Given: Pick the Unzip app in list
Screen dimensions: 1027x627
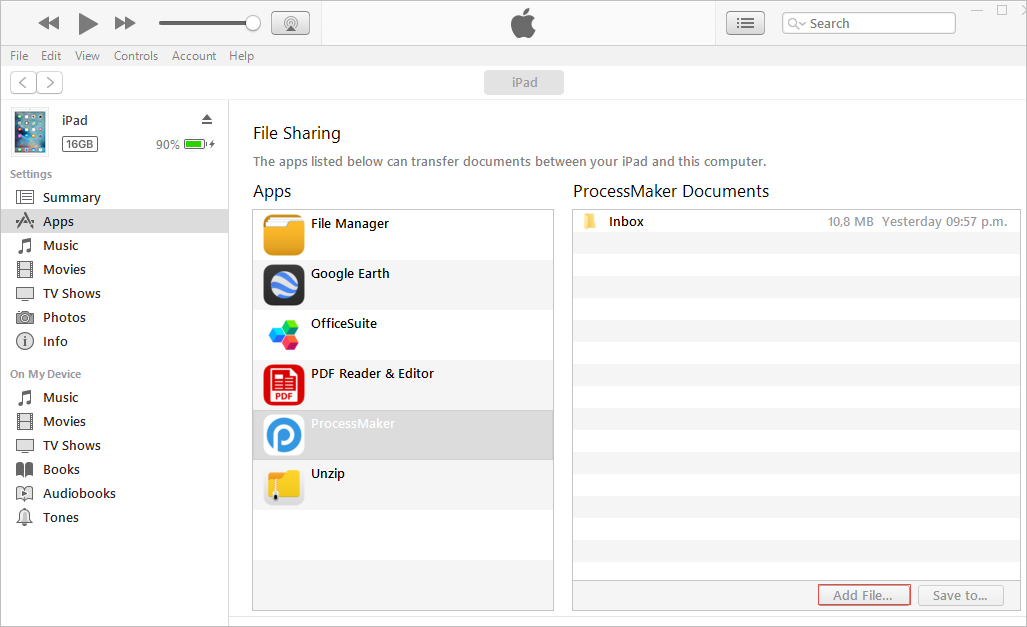Looking at the screenshot, I should coord(328,474).
